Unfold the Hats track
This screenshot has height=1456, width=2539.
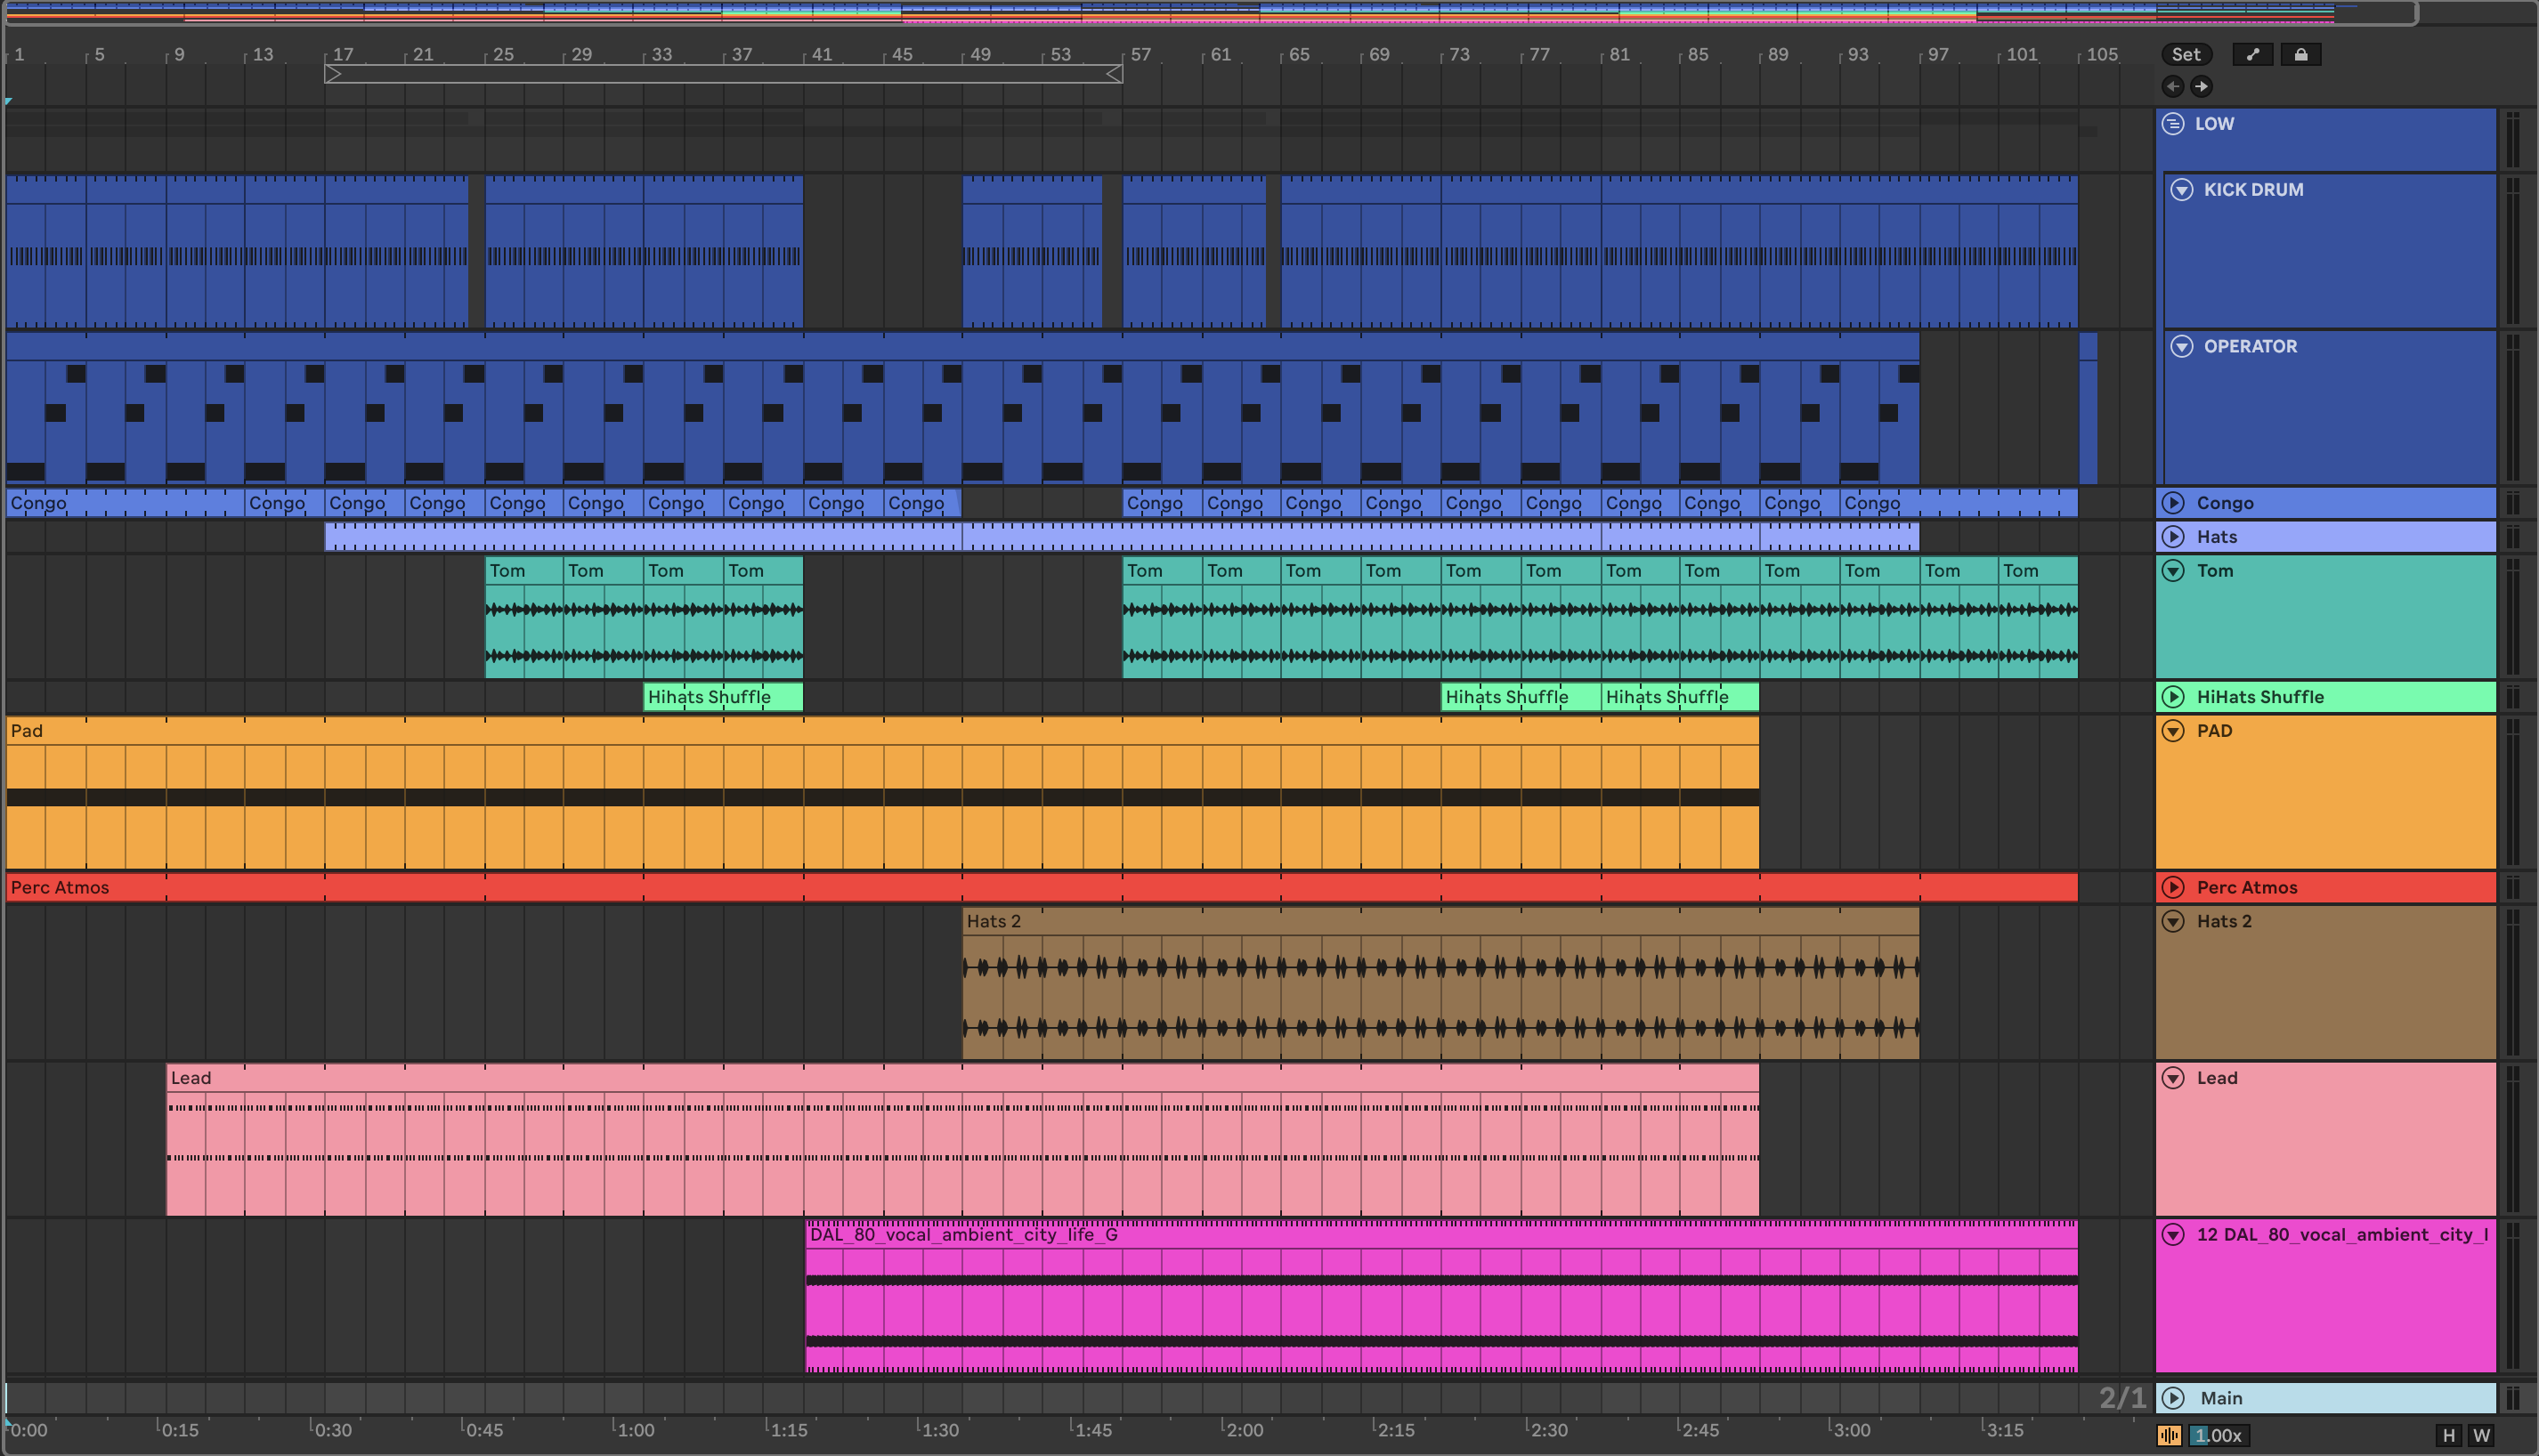pyautogui.click(x=2173, y=537)
